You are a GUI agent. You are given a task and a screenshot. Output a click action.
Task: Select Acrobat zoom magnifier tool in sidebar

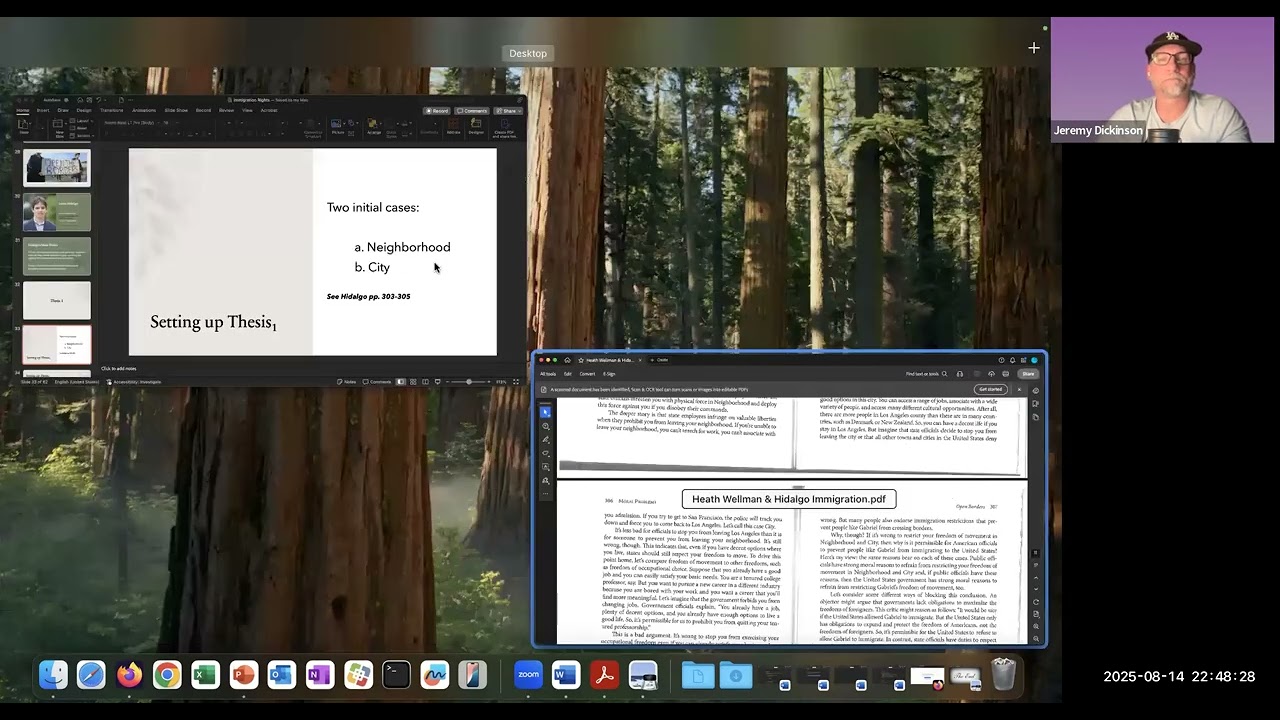(x=545, y=426)
